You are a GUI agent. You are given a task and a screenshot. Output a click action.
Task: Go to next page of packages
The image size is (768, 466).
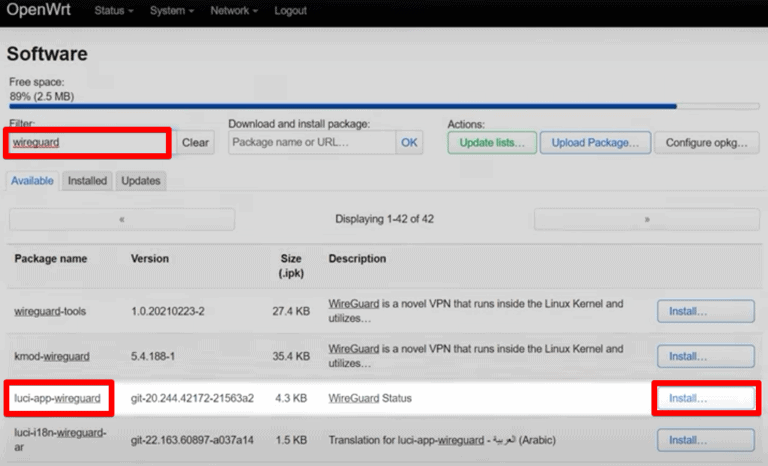click(646, 219)
